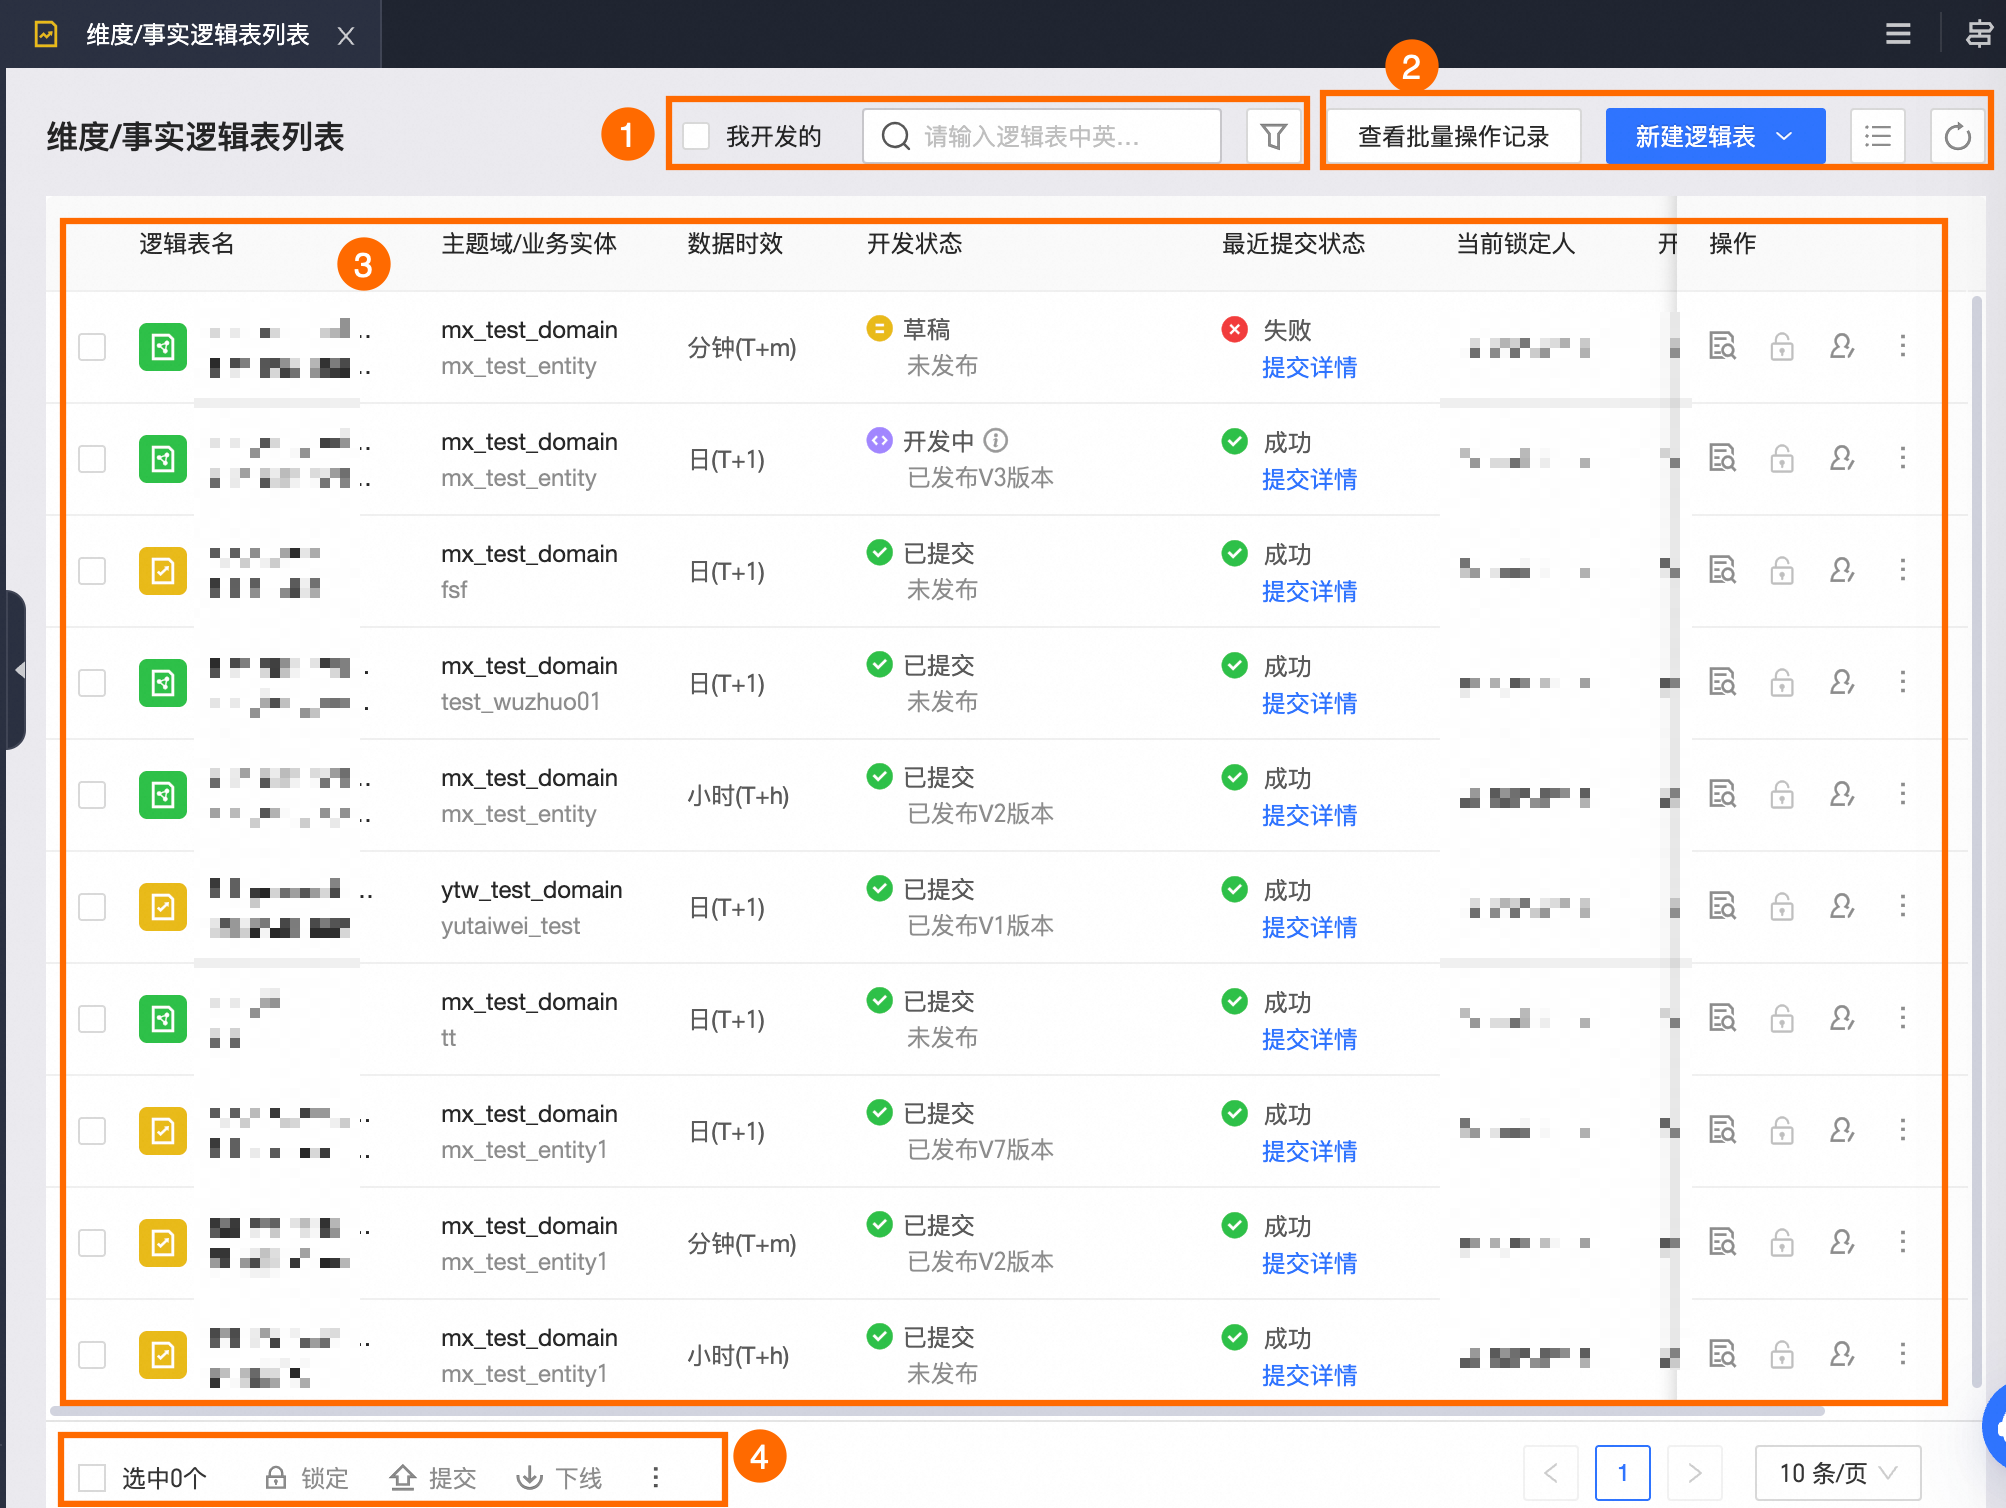The image size is (2006, 1508).
Task: Preview icon in yutaiwei_test row
Action: coord(1722,906)
